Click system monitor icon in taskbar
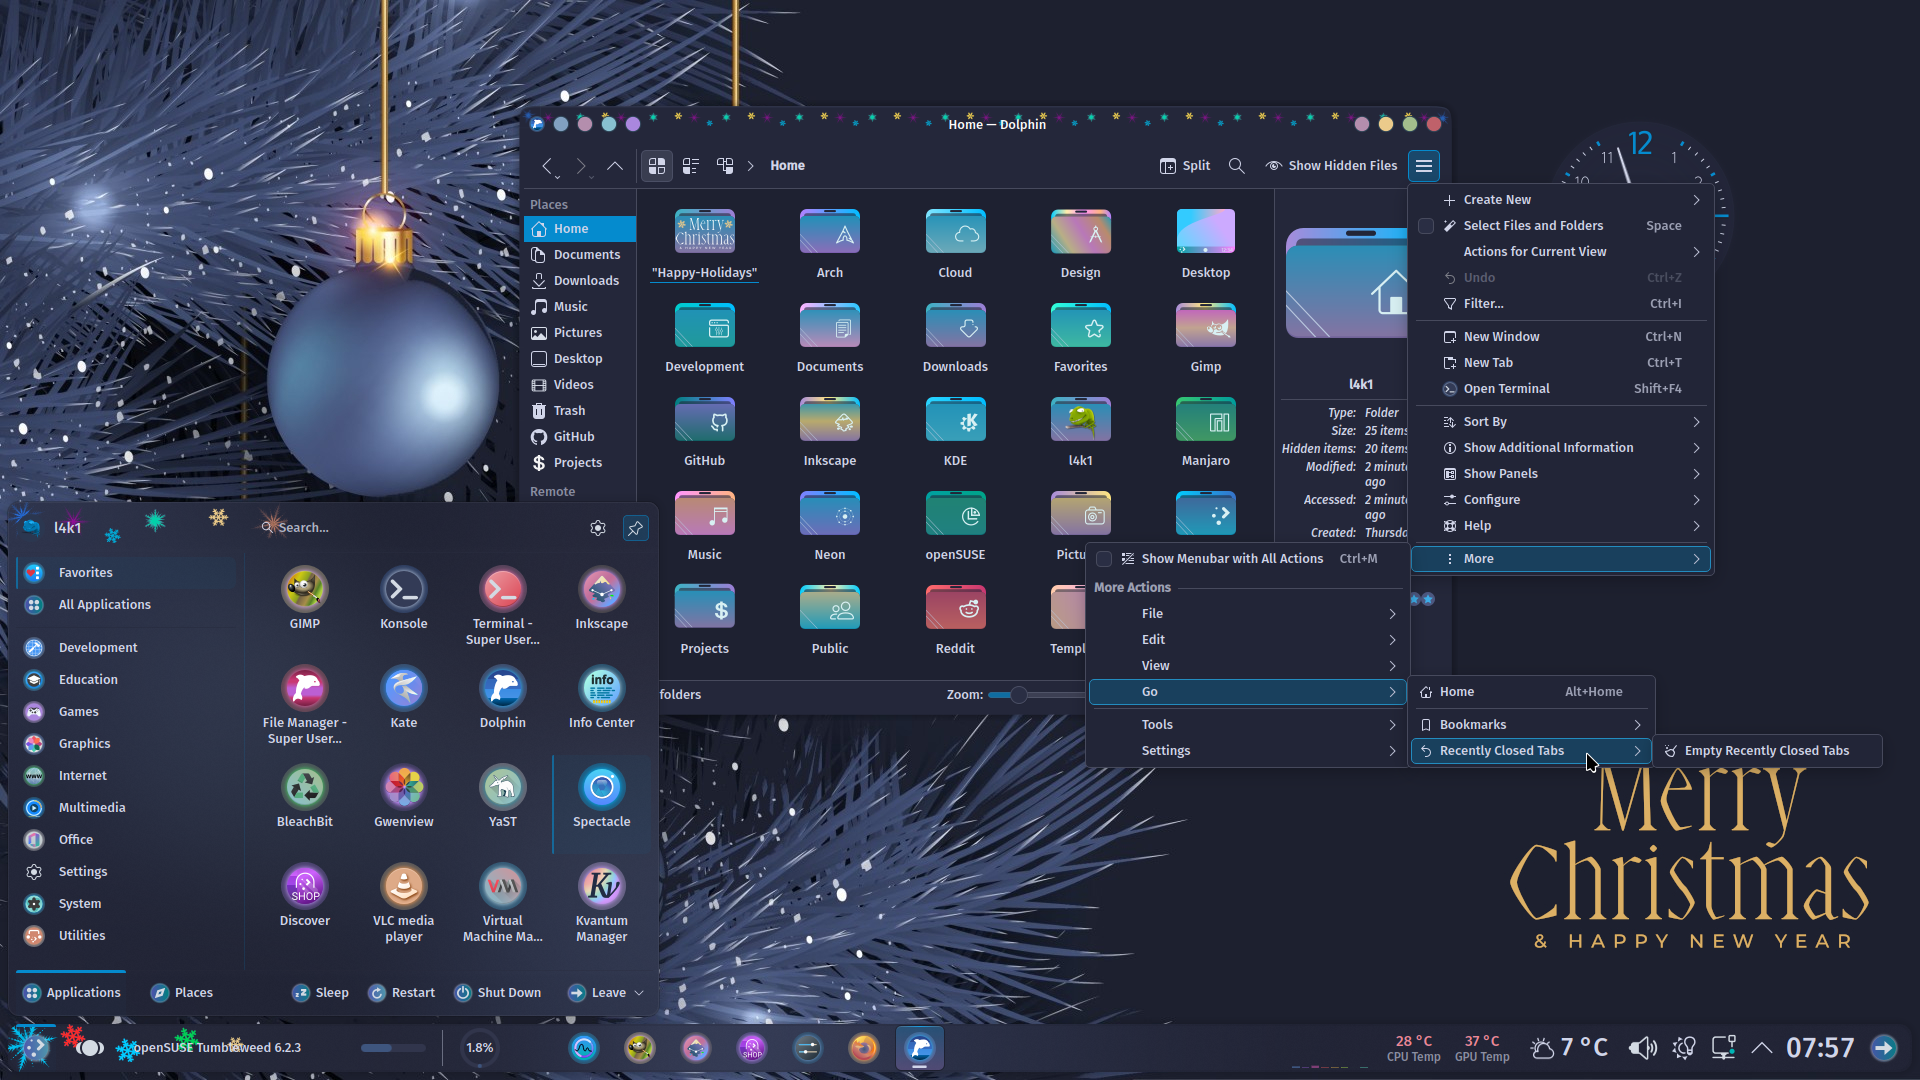 584,1048
